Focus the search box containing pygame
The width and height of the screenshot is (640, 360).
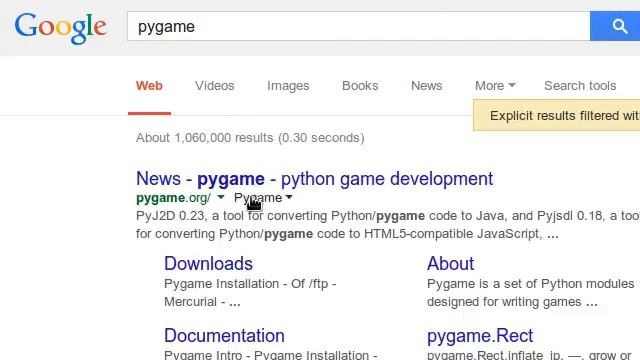pos(358,26)
